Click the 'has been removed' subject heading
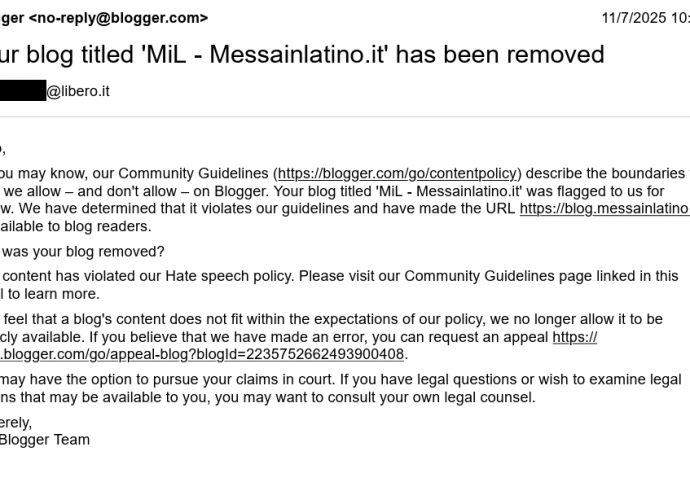The image size is (690, 504). pyautogui.click(x=499, y=55)
